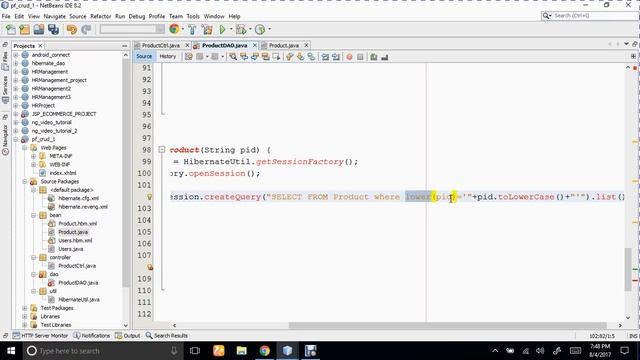Click the New Project toolbar icon
Viewport: 640px width, 360px height.
tap(24, 29)
